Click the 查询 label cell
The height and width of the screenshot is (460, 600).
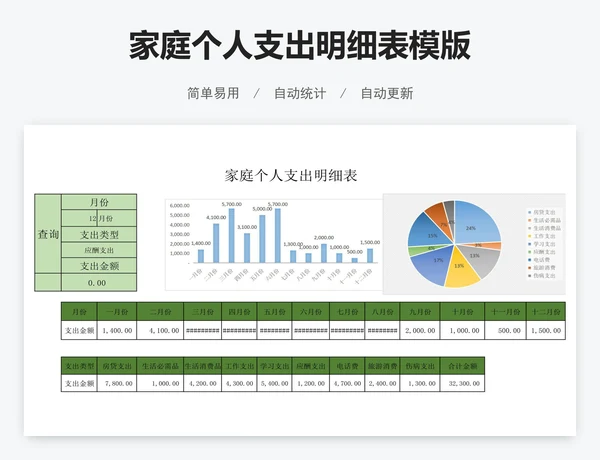click(x=48, y=234)
